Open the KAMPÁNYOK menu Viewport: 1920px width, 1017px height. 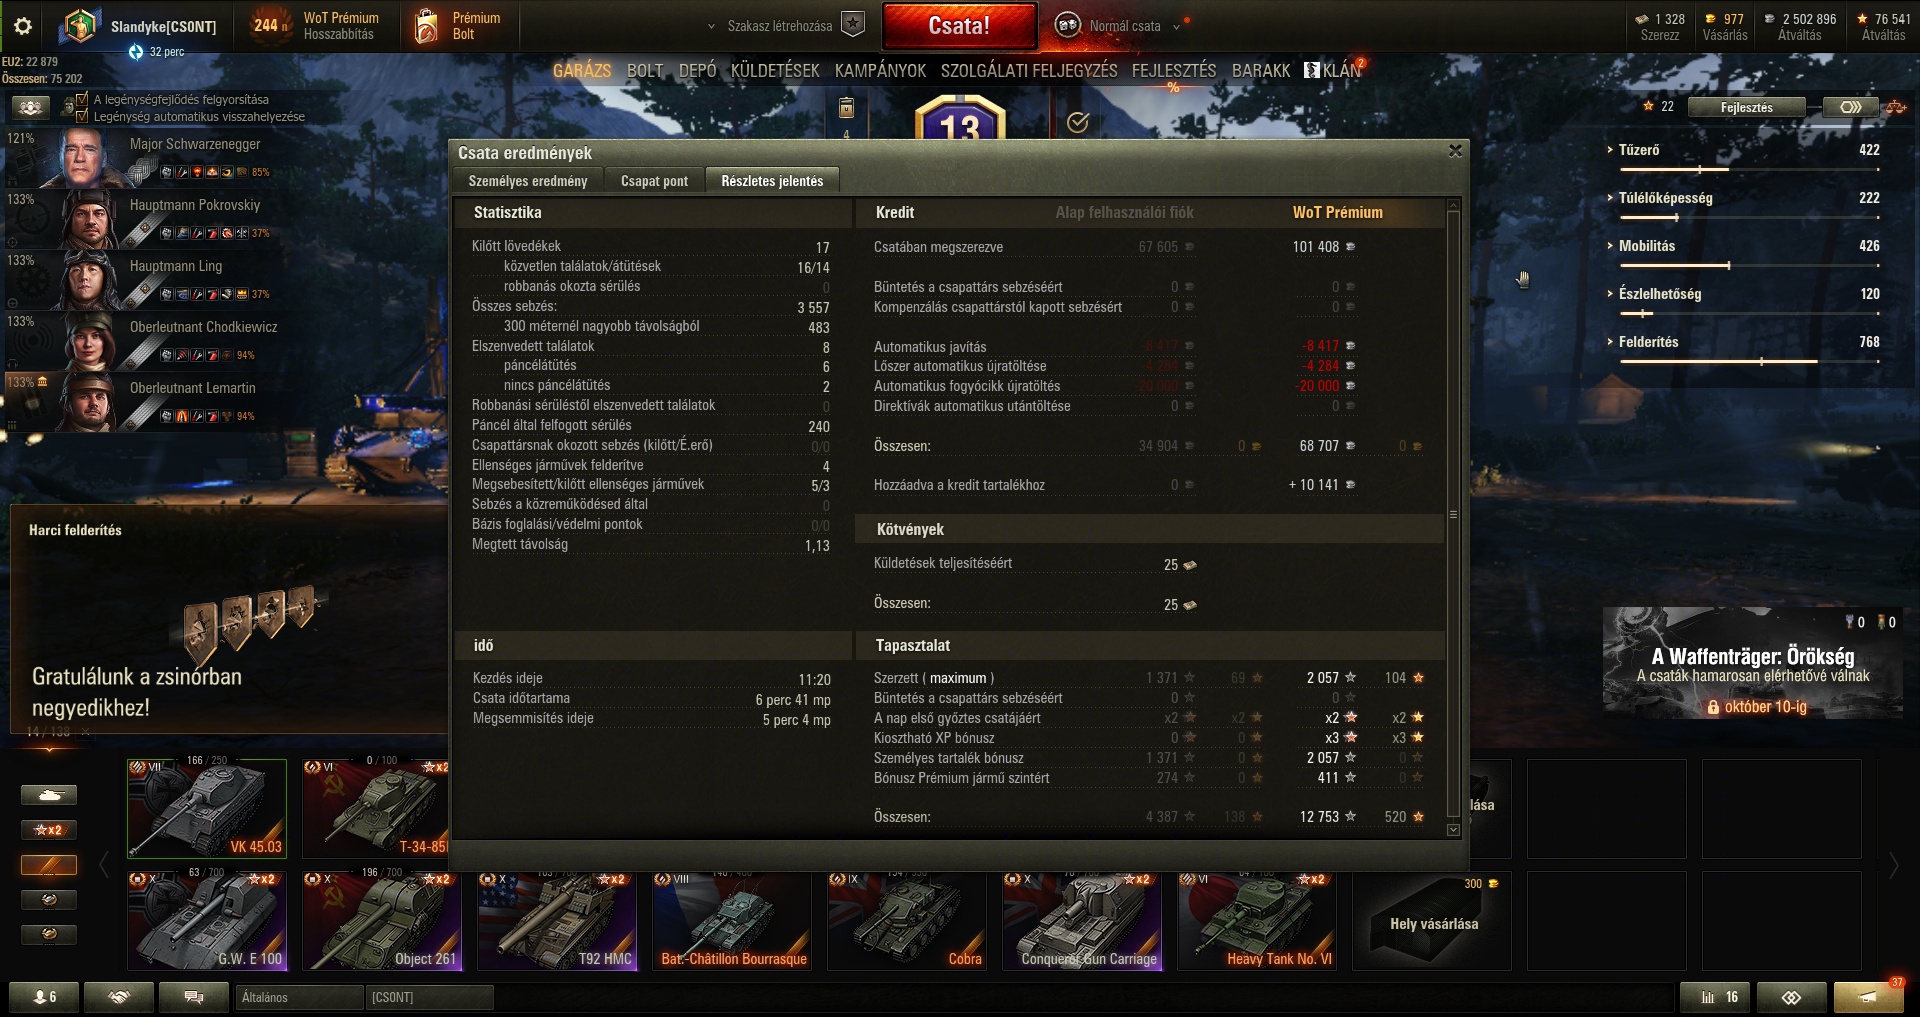(x=880, y=70)
